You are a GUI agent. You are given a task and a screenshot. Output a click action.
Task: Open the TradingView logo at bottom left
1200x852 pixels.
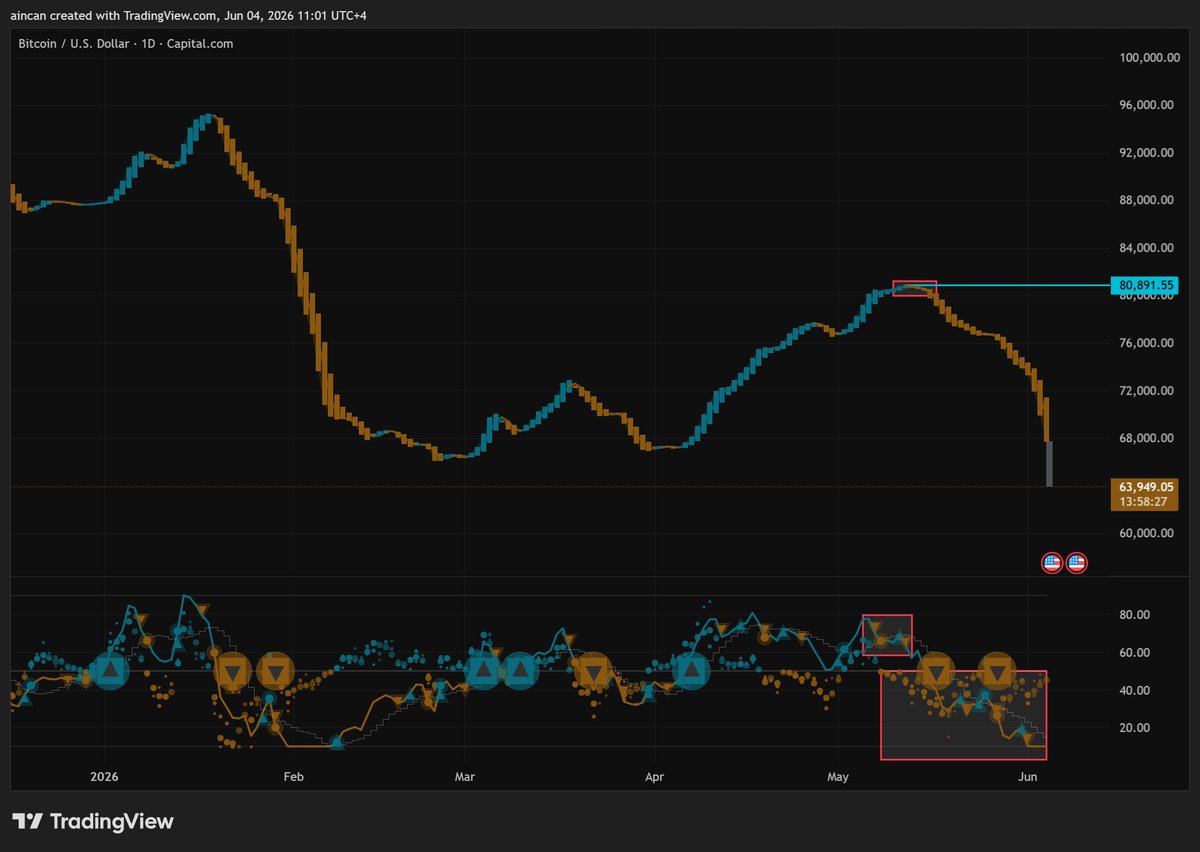(x=93, y=822)
